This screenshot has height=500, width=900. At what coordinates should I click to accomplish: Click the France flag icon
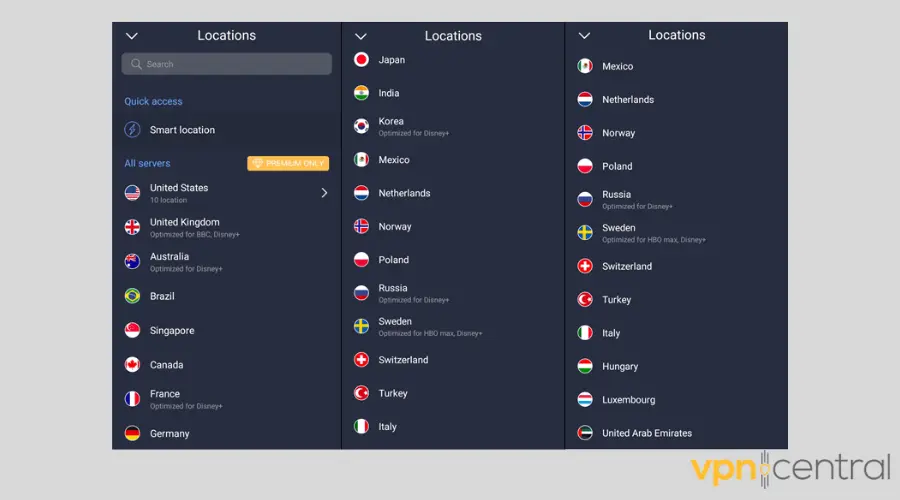133,399
